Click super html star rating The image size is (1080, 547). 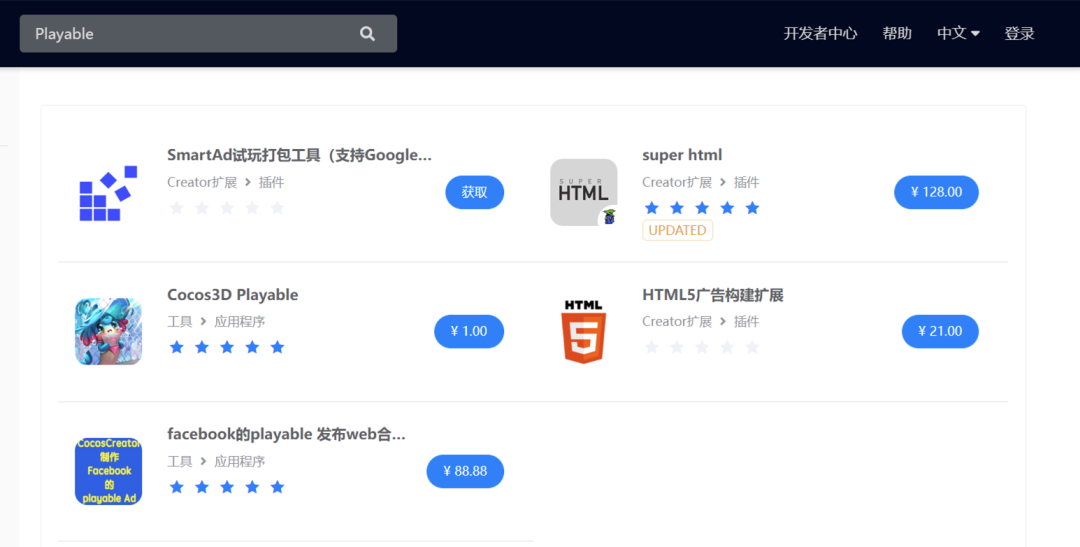click(702, 208)
